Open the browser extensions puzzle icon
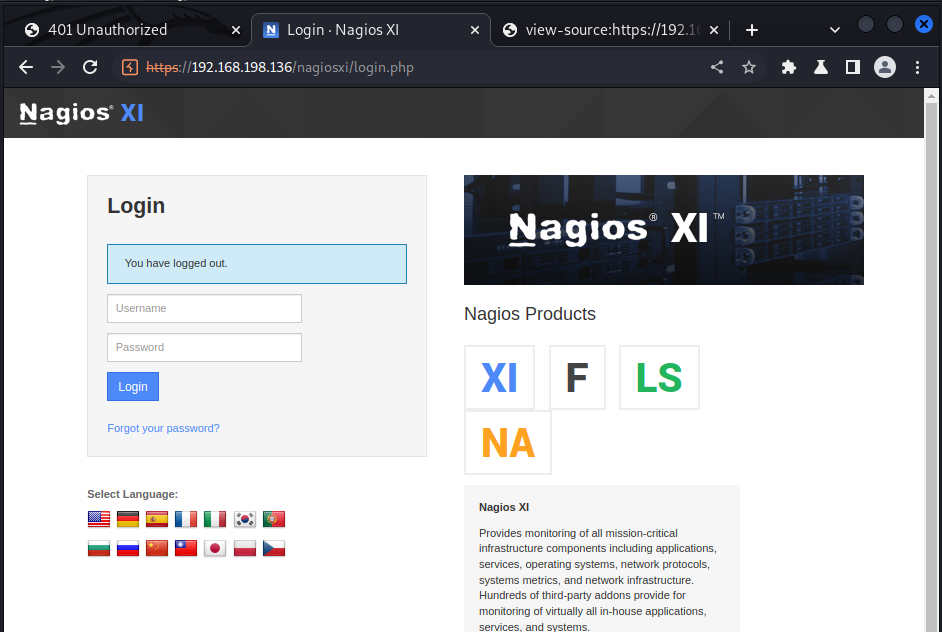The image size is (942, 632). point(789,67)
